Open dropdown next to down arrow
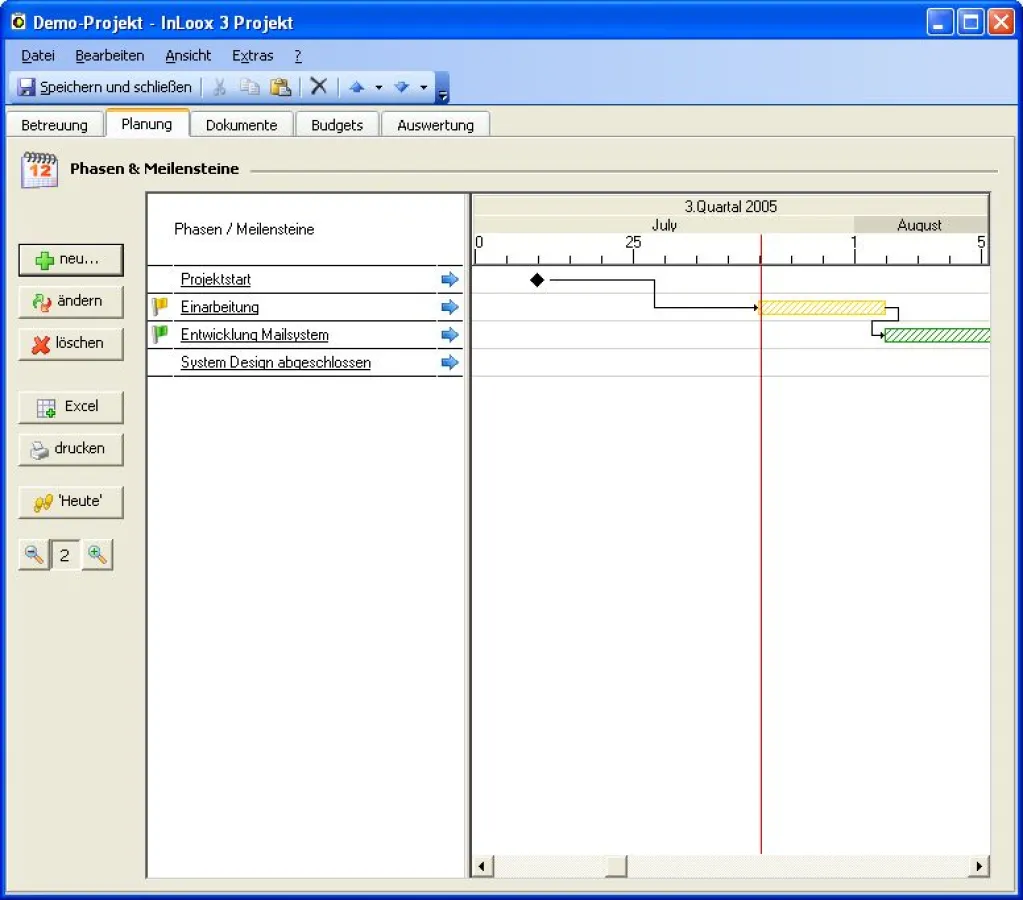 (x=423, y=88)
